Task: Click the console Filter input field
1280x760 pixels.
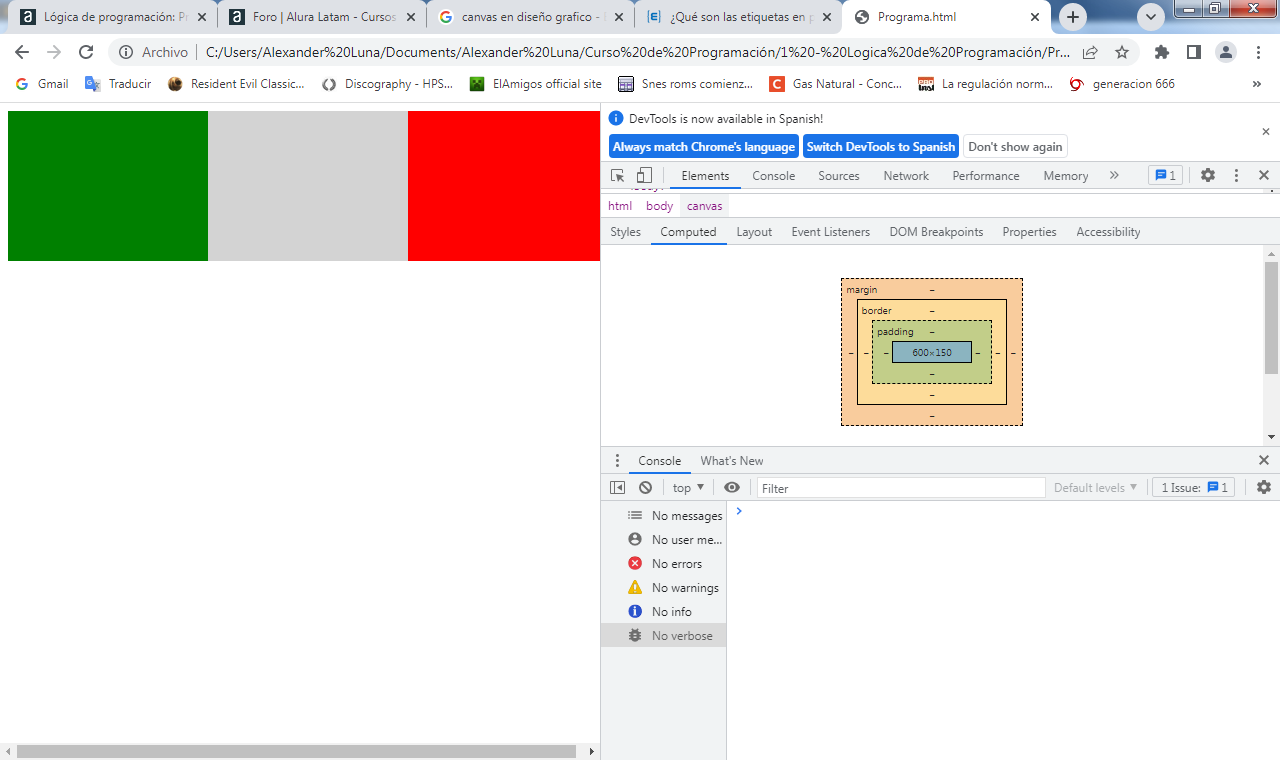Action: pyautogui.click(x=901, y=488)
